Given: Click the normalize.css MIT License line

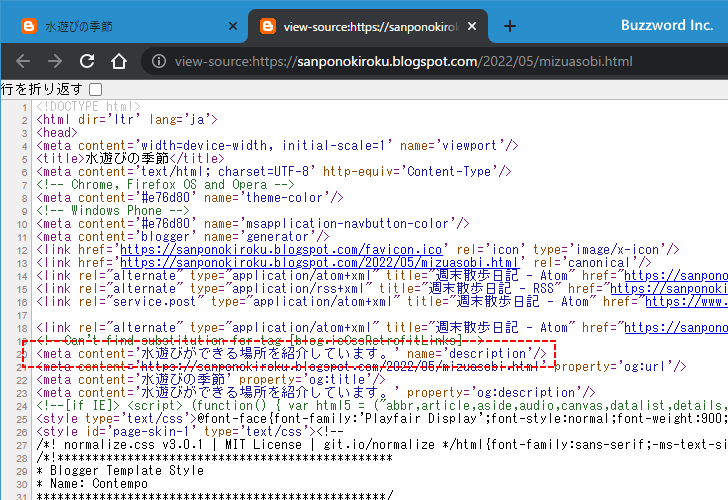Looking at the screenshot, I should coord(382,445).
